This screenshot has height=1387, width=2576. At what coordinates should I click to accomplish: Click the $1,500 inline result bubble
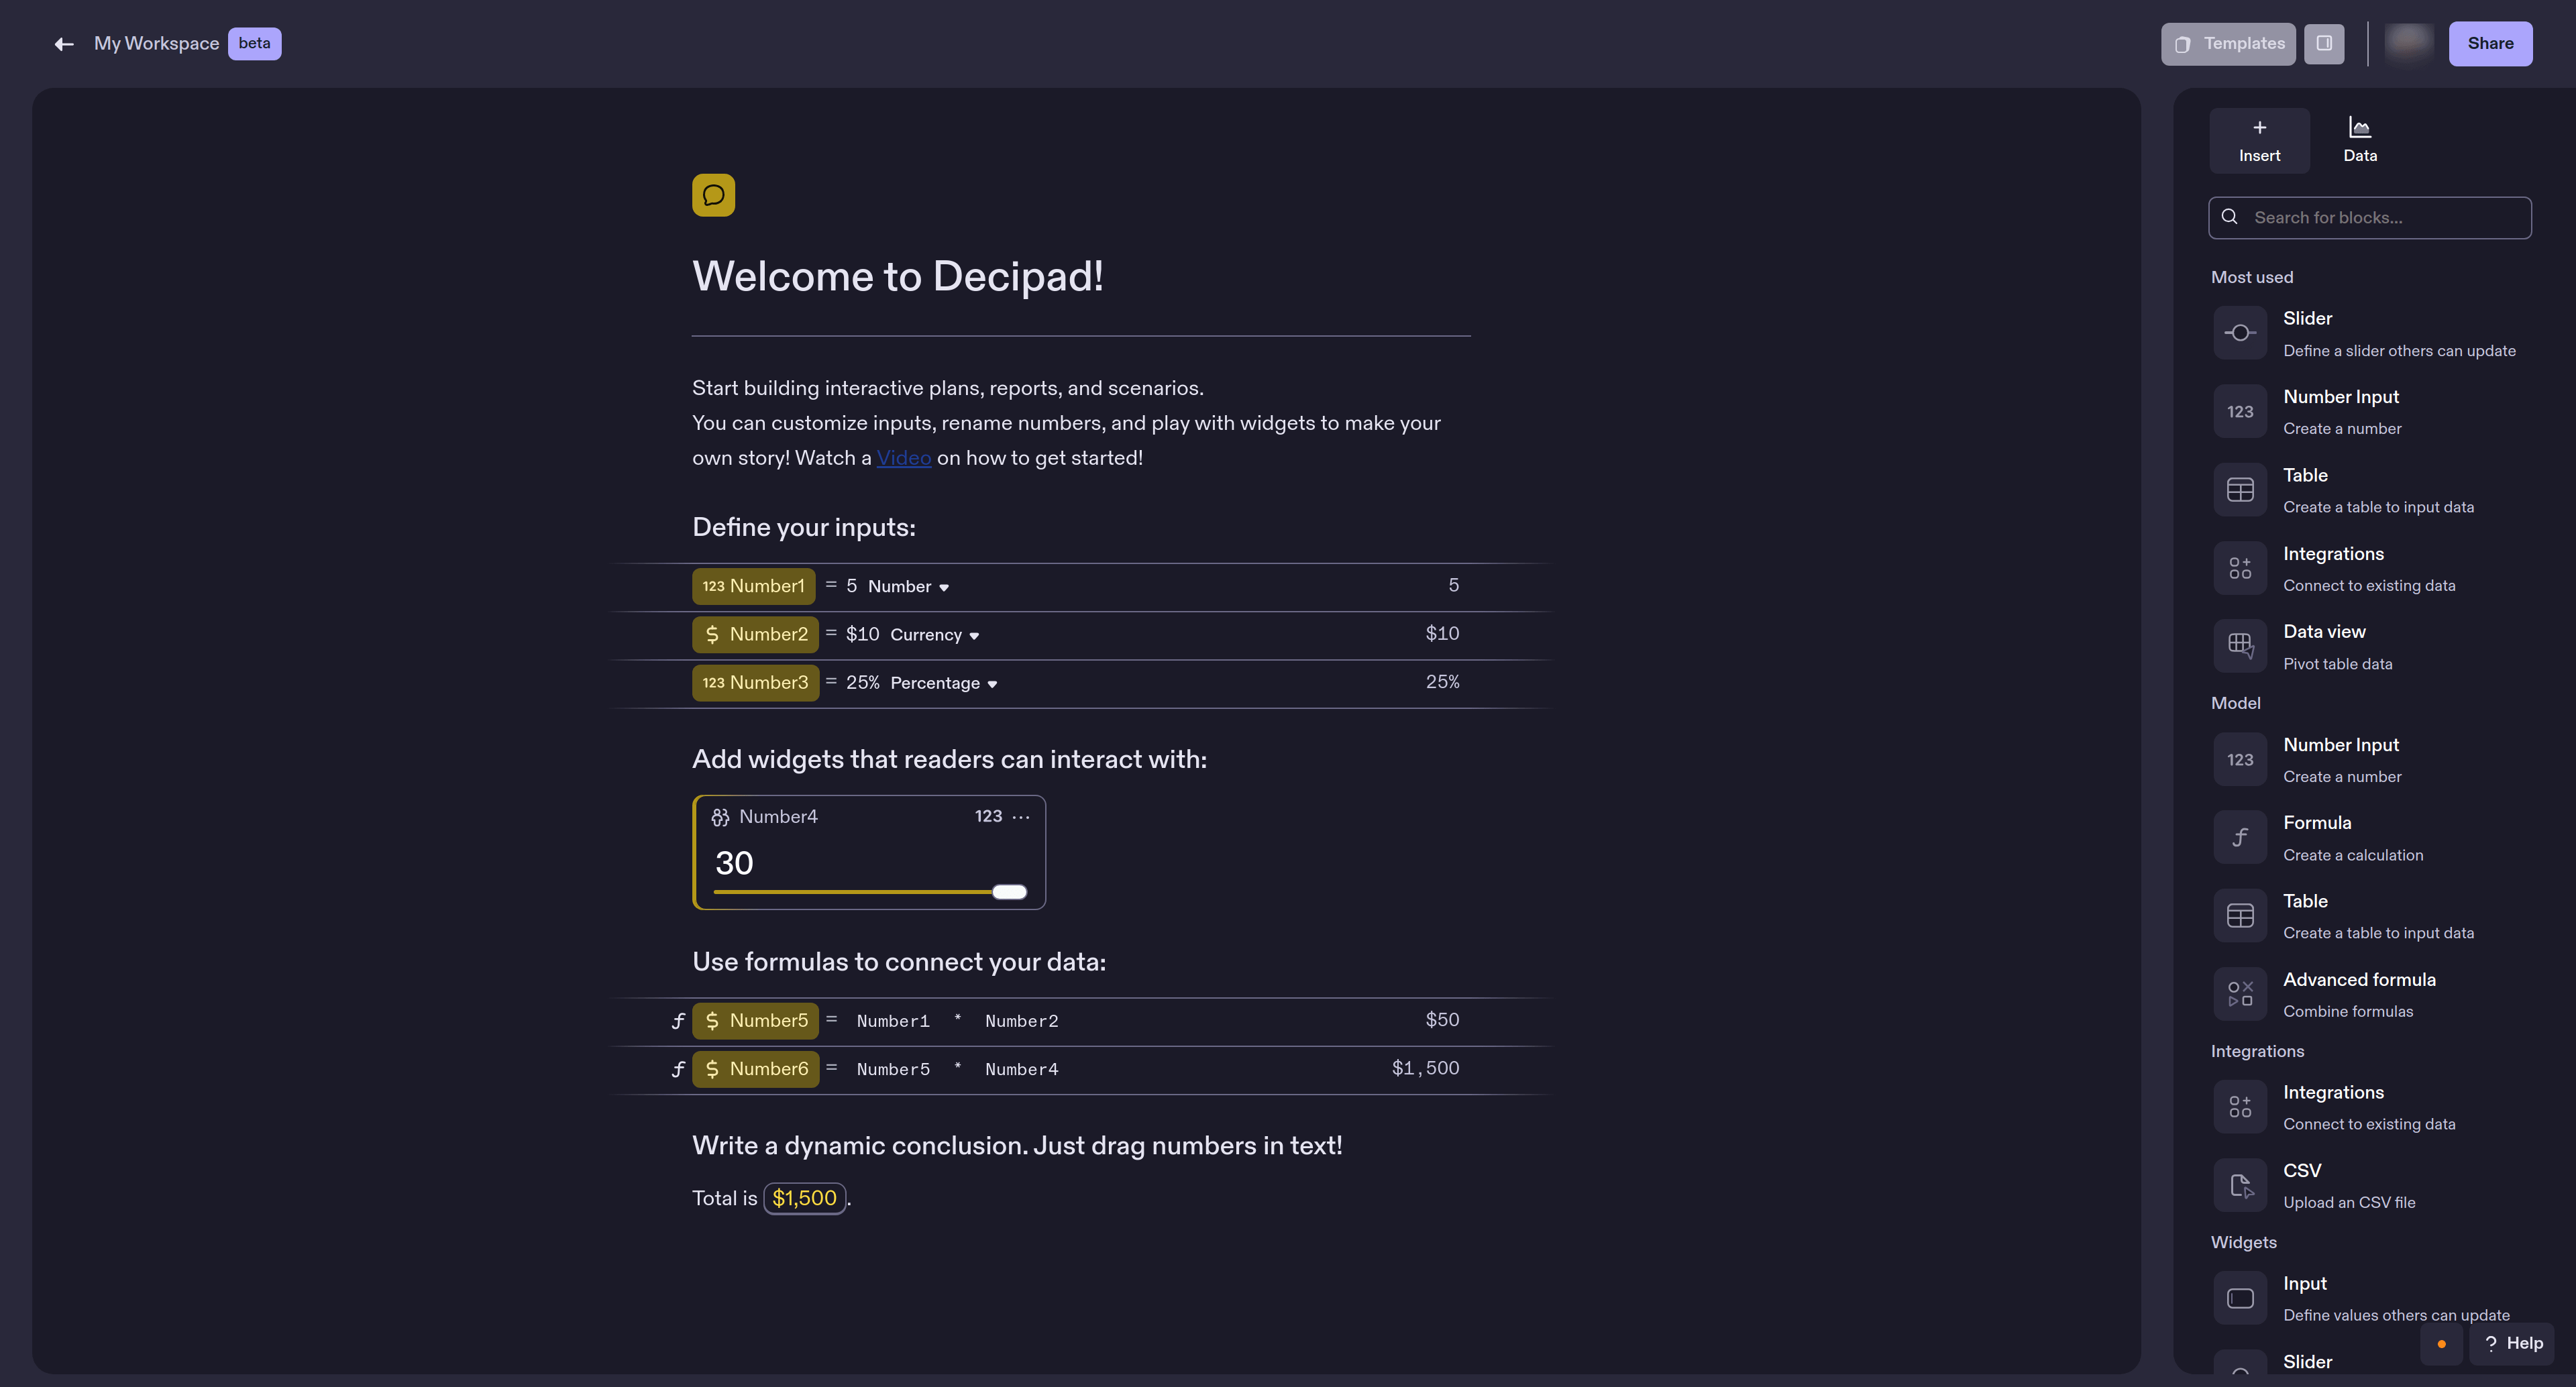pos(804,1198)
